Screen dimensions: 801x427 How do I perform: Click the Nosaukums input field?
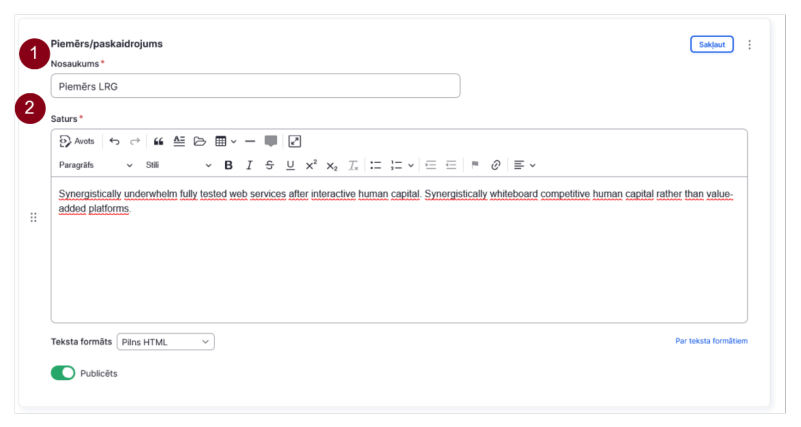(x=255, y=86)
